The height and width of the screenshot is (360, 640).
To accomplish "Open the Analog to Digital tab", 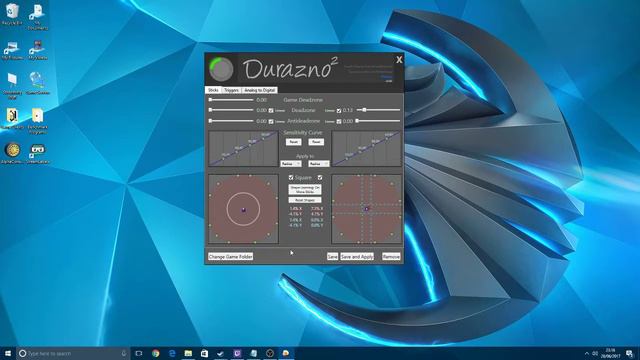I will (260, 90).
